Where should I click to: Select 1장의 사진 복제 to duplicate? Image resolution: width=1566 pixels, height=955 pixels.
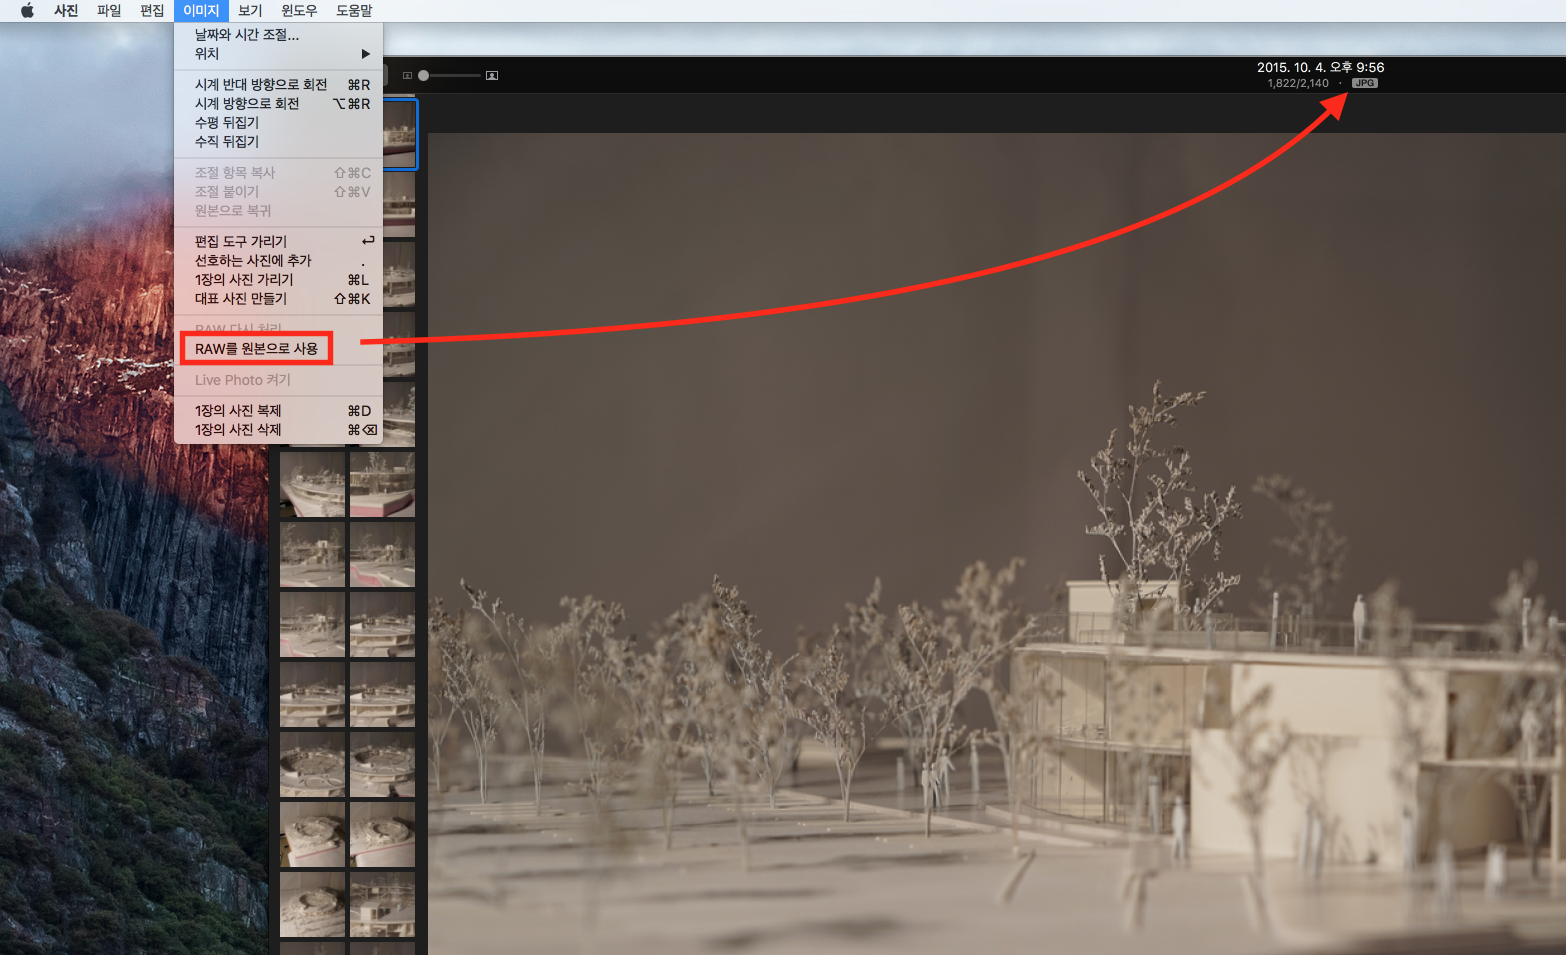(x=238, y=411)
